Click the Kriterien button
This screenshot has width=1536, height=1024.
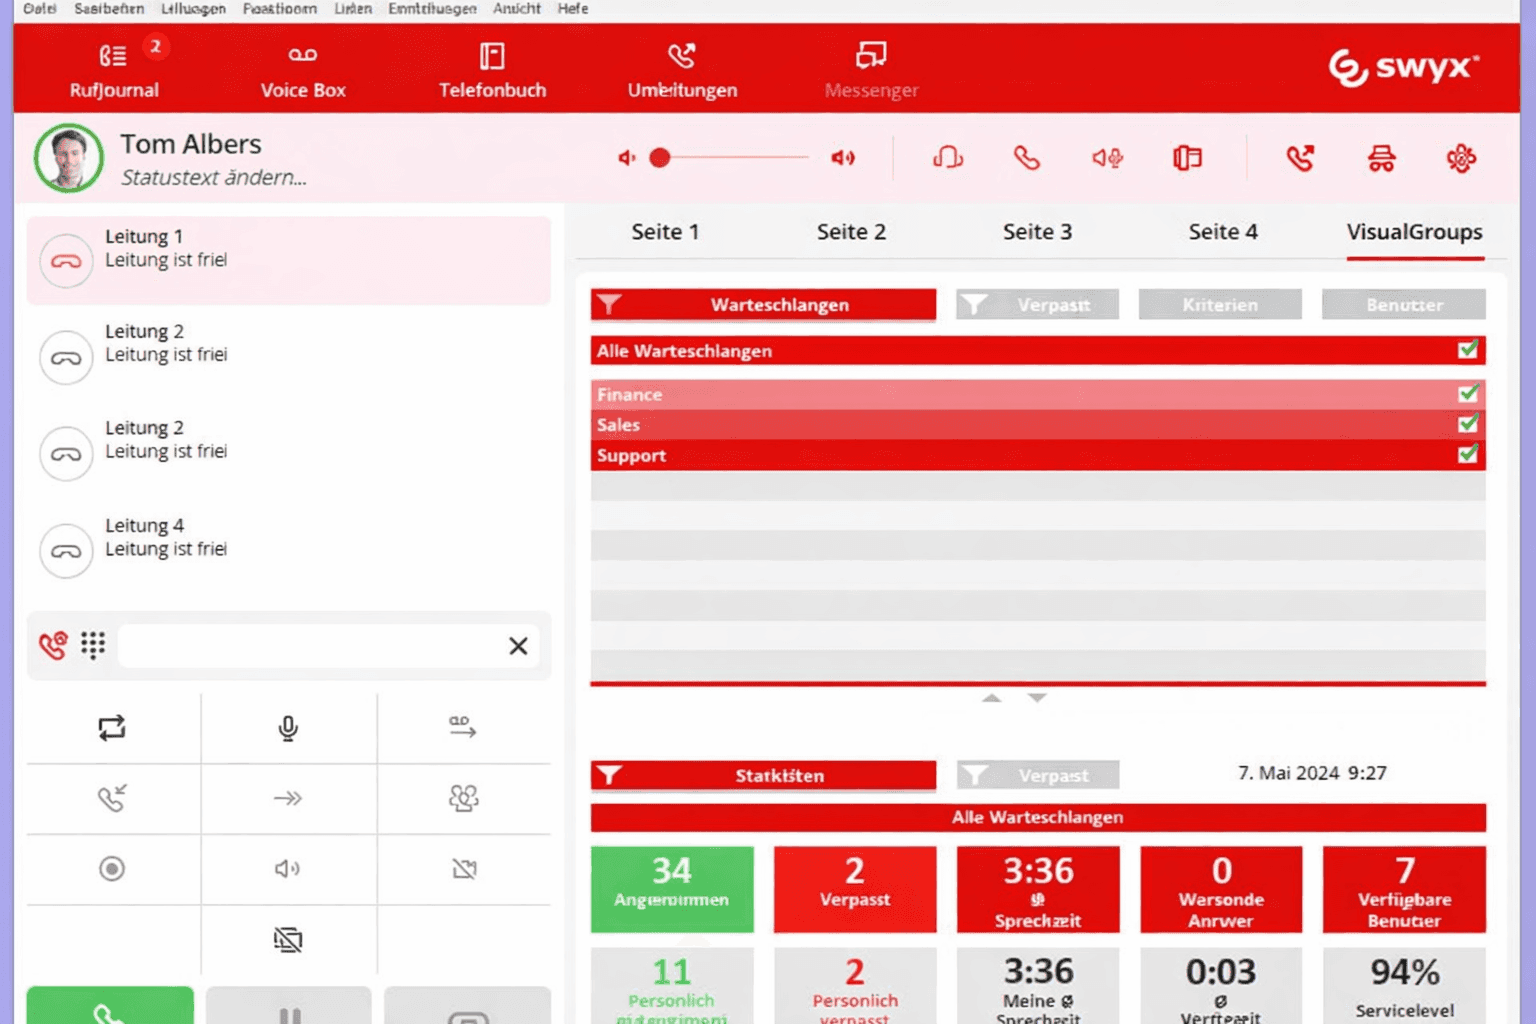point(1219,305)
